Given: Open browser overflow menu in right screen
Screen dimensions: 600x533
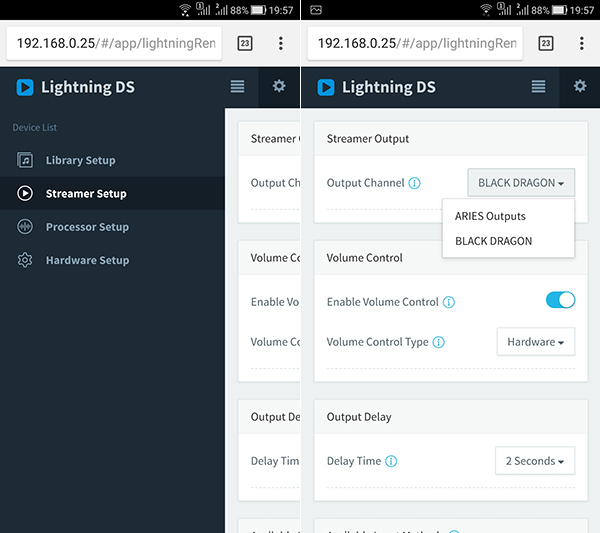Looking at the screenshot, I should coord(582,43).
